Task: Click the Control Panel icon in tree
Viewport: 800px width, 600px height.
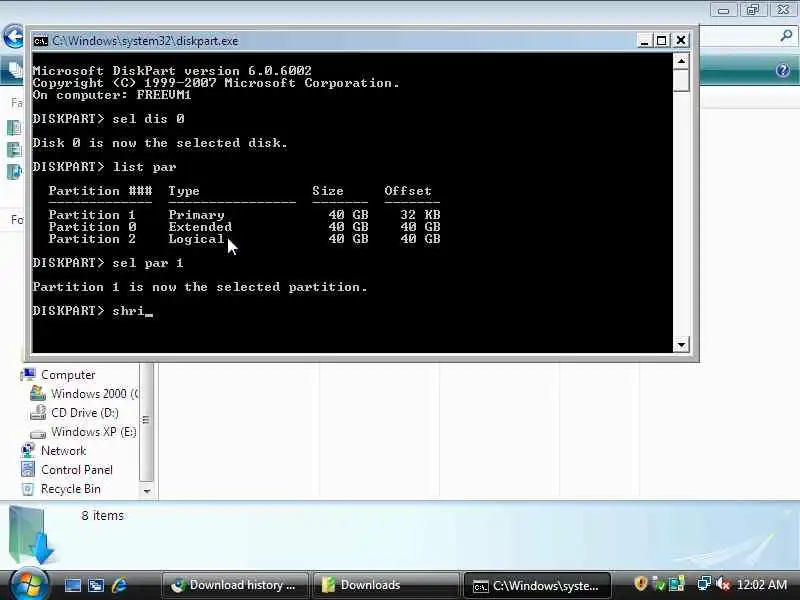Action: [28, 469]
